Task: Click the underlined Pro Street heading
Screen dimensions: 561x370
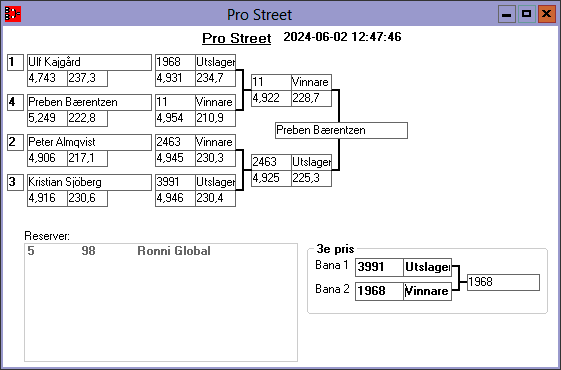Action: point(236,38)
